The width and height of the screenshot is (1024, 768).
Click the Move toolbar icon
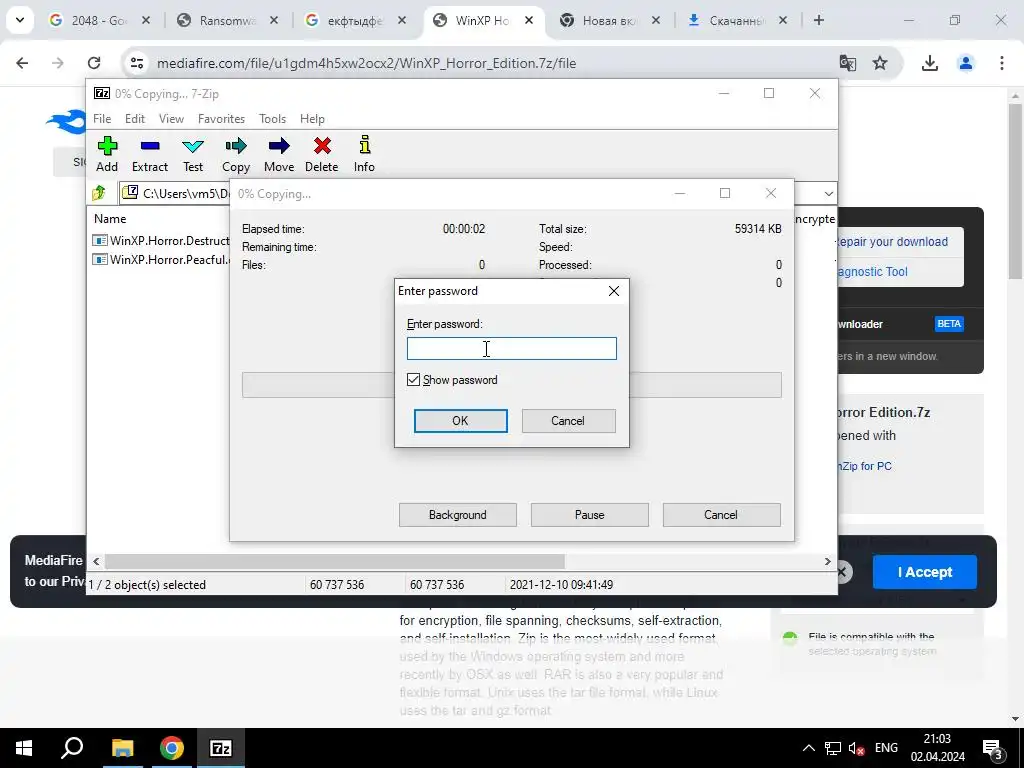coord(279,154)
